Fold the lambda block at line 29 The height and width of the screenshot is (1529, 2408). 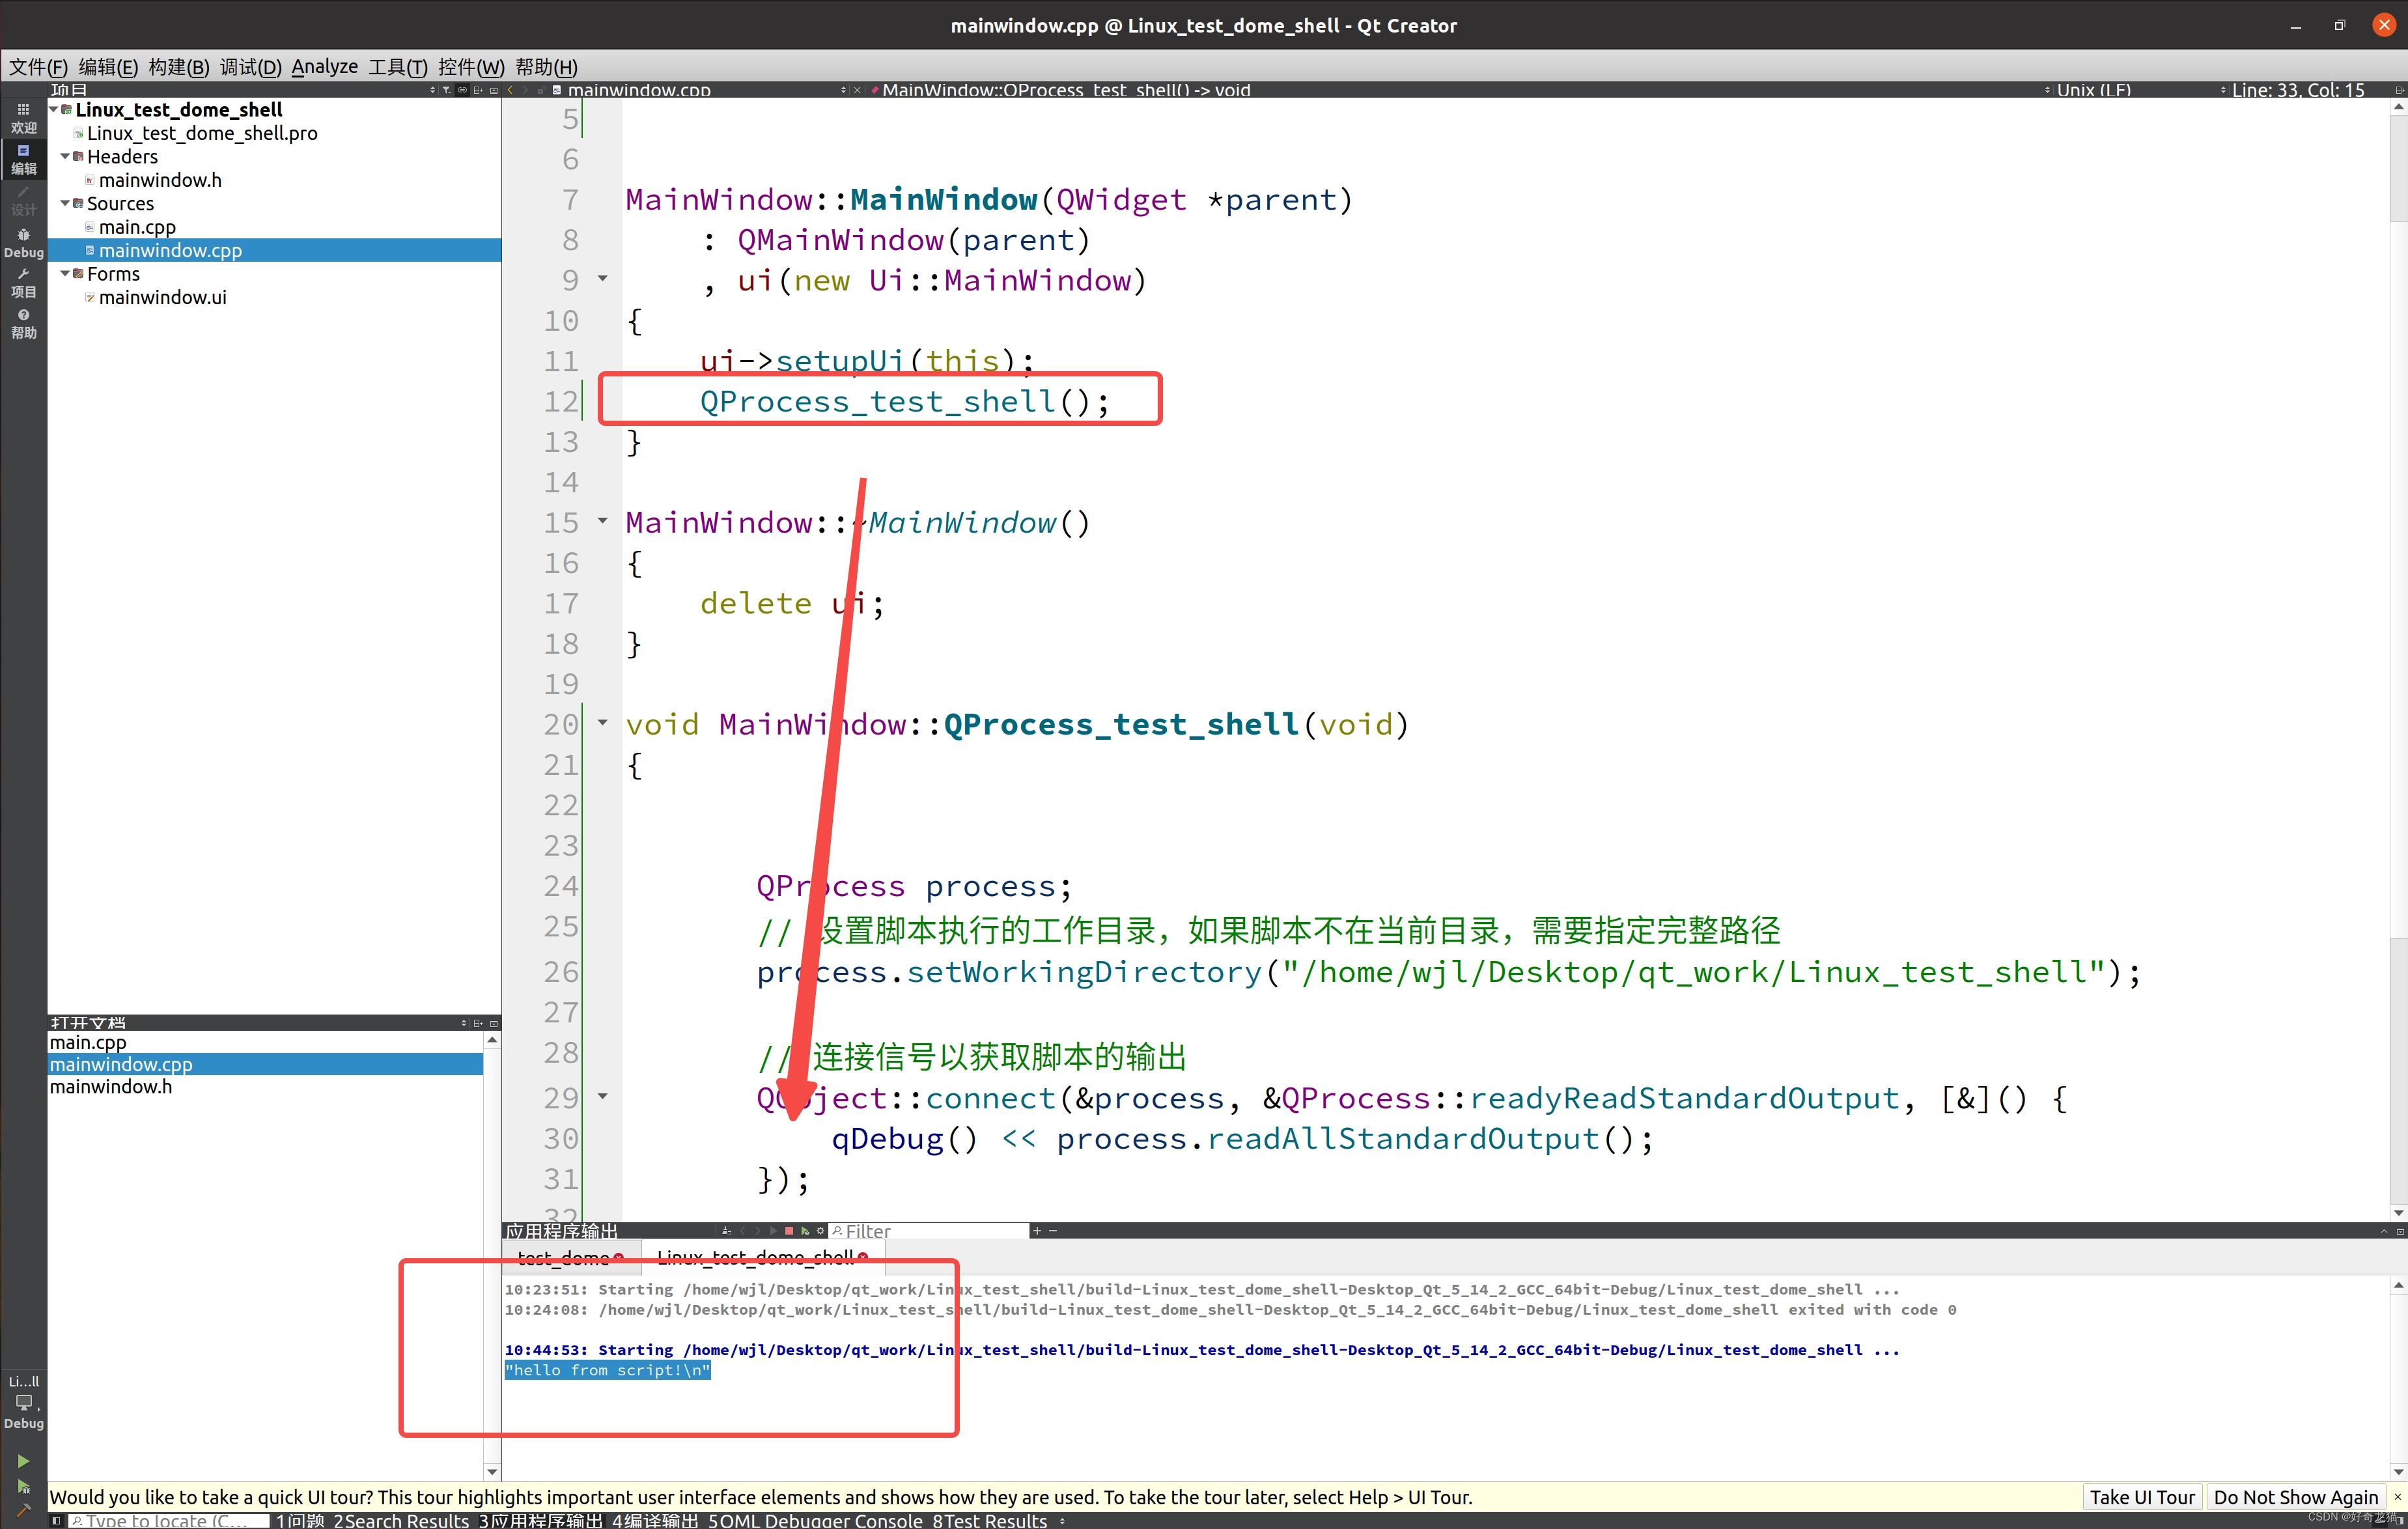(603, 1096)
